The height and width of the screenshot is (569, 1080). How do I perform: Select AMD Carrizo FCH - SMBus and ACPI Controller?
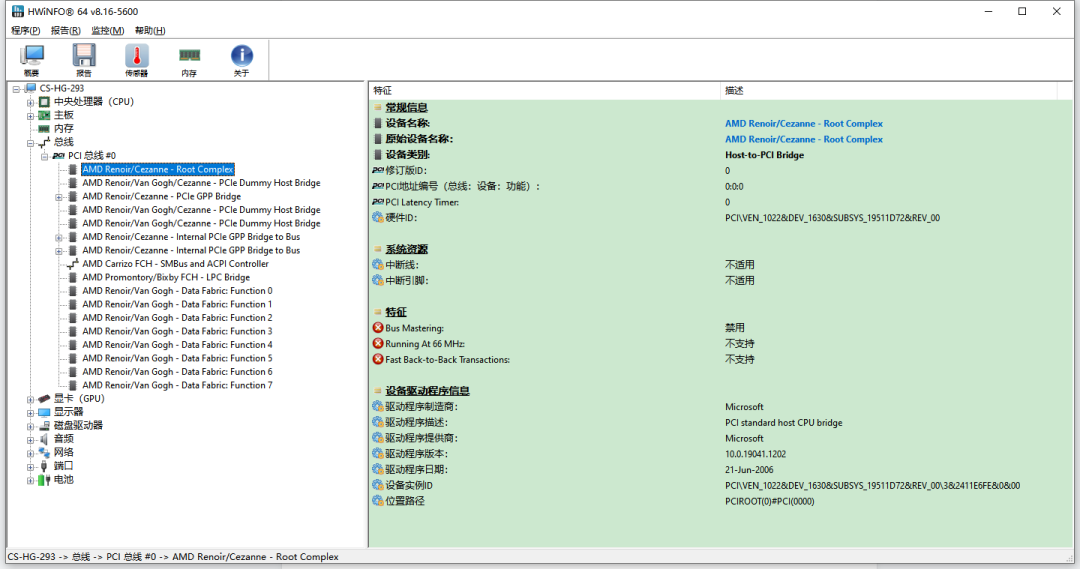pyautogui.click(x=176, y=264)
